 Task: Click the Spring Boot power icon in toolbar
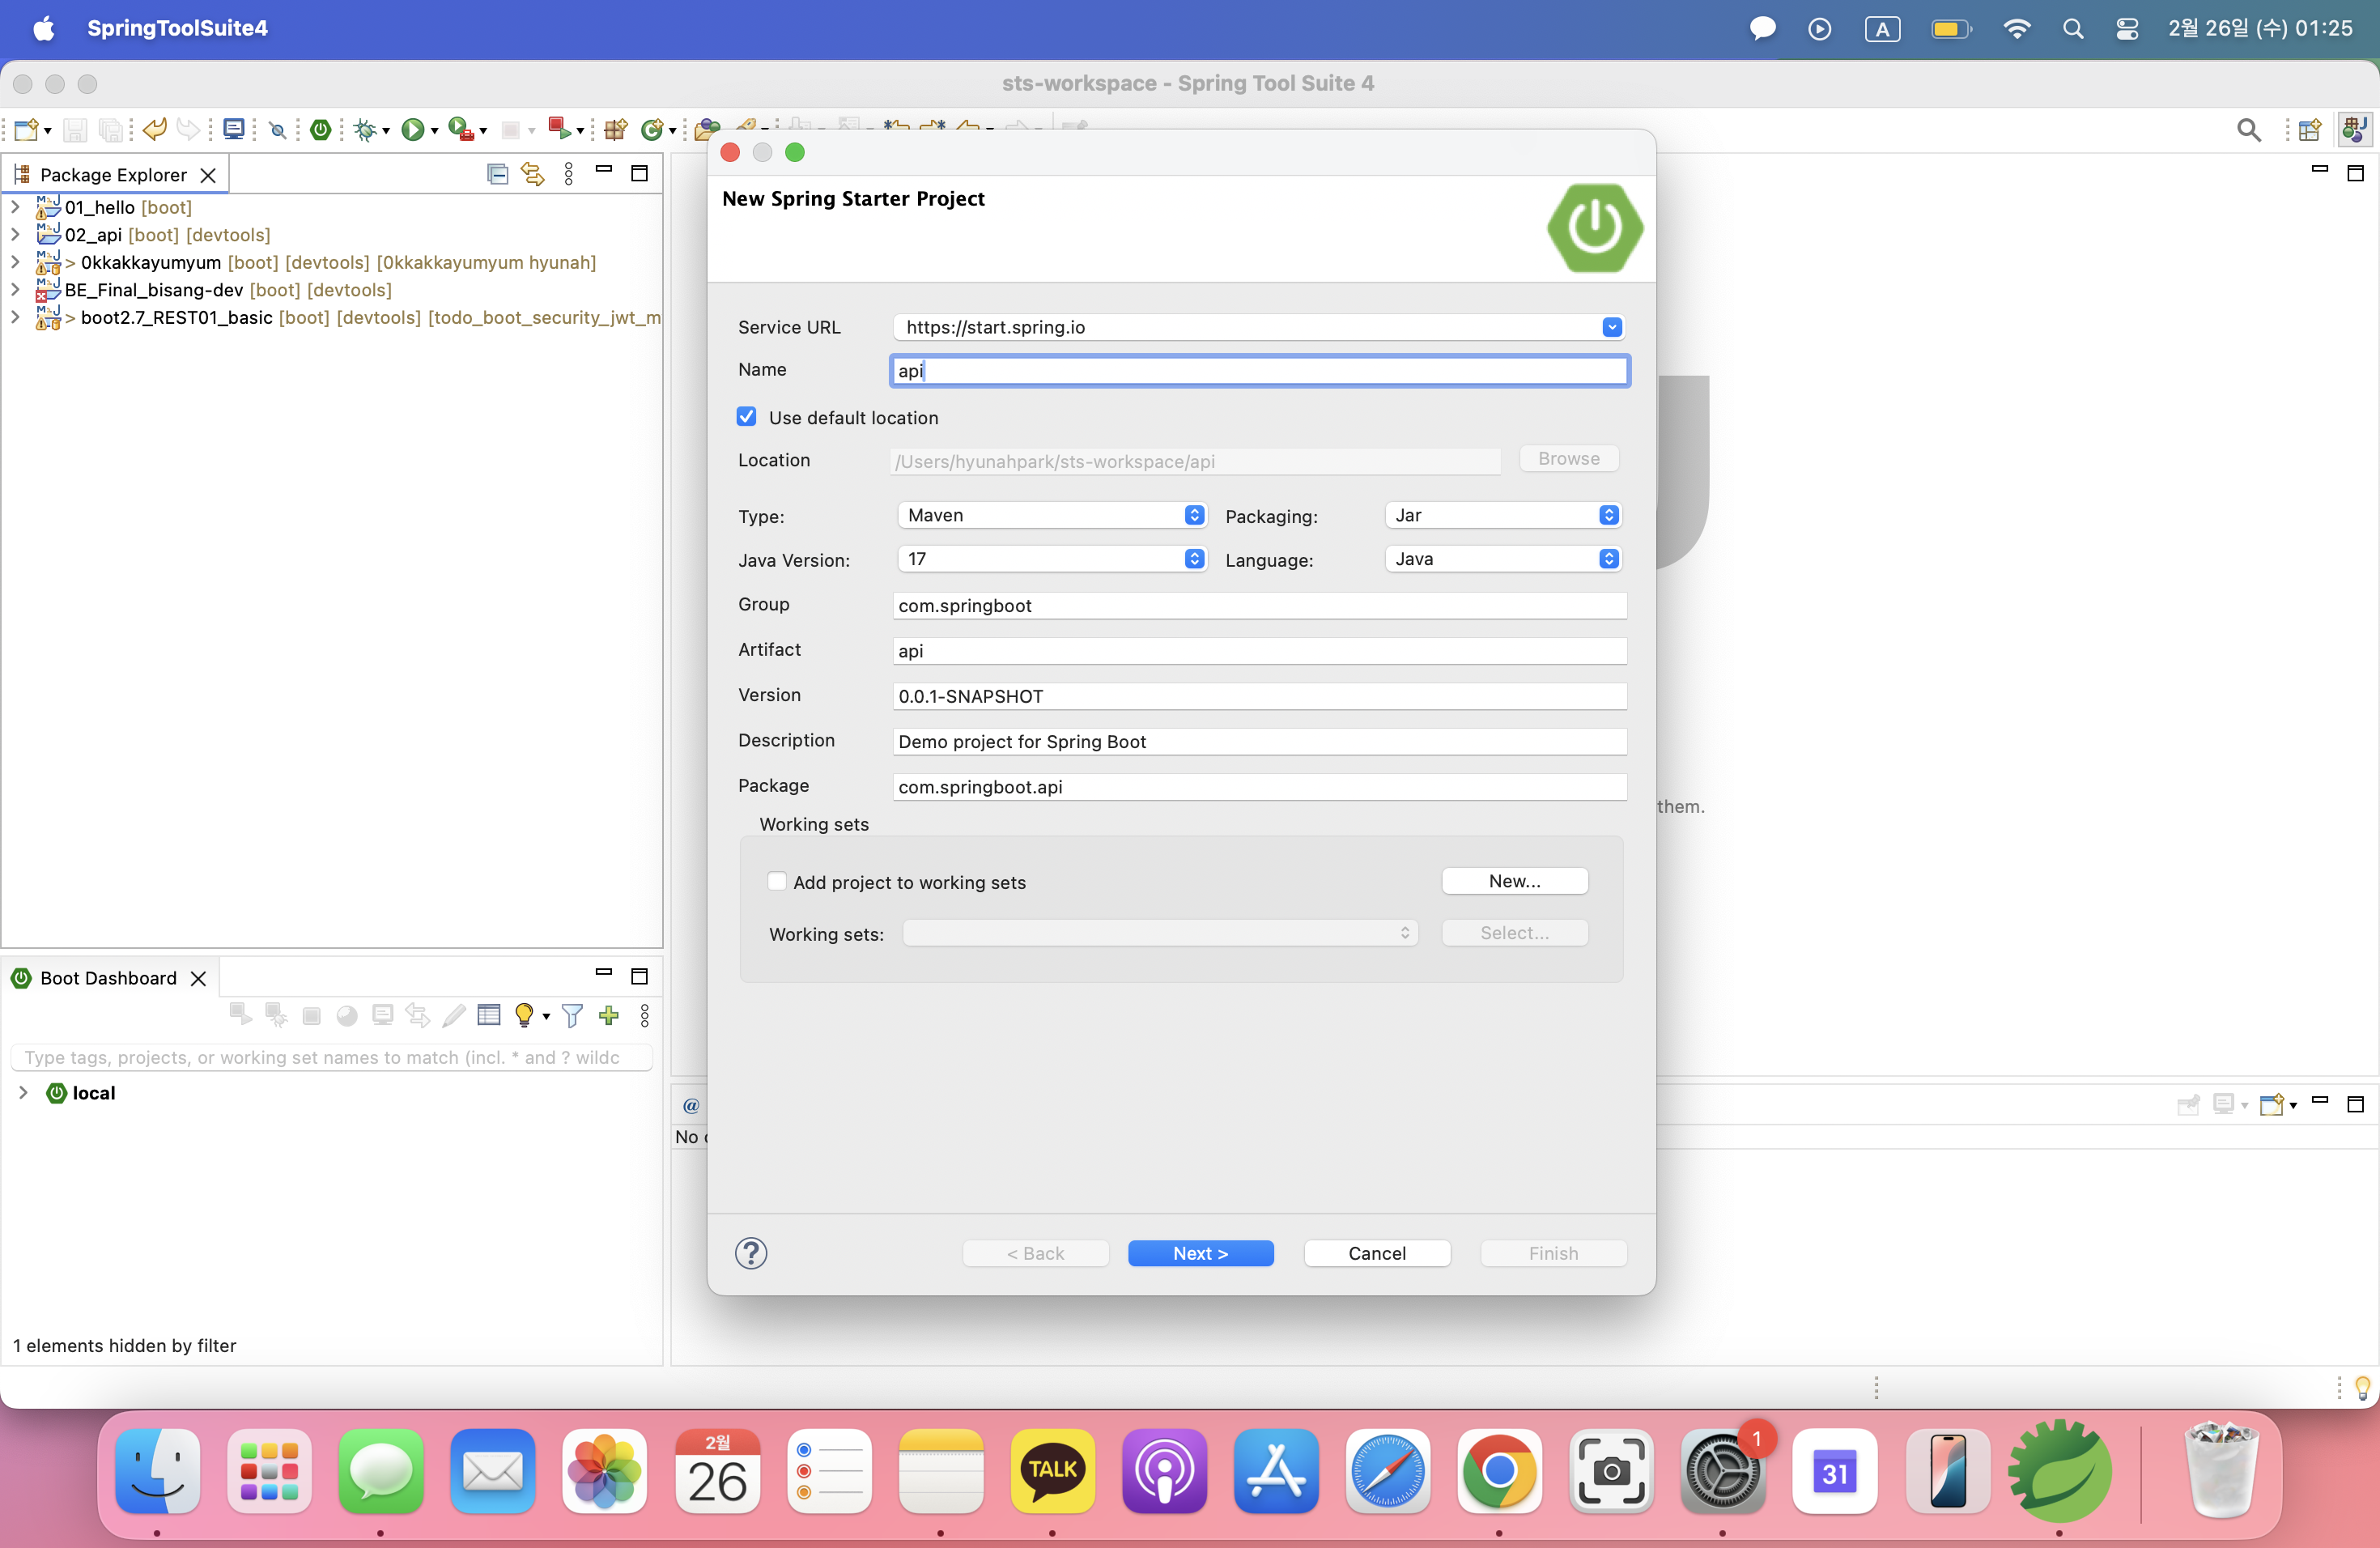point(321,130)
